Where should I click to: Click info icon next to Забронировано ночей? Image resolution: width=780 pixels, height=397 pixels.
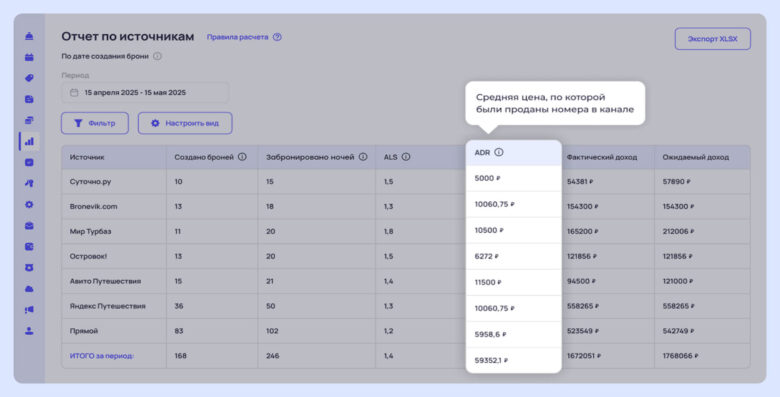point(363,157)
